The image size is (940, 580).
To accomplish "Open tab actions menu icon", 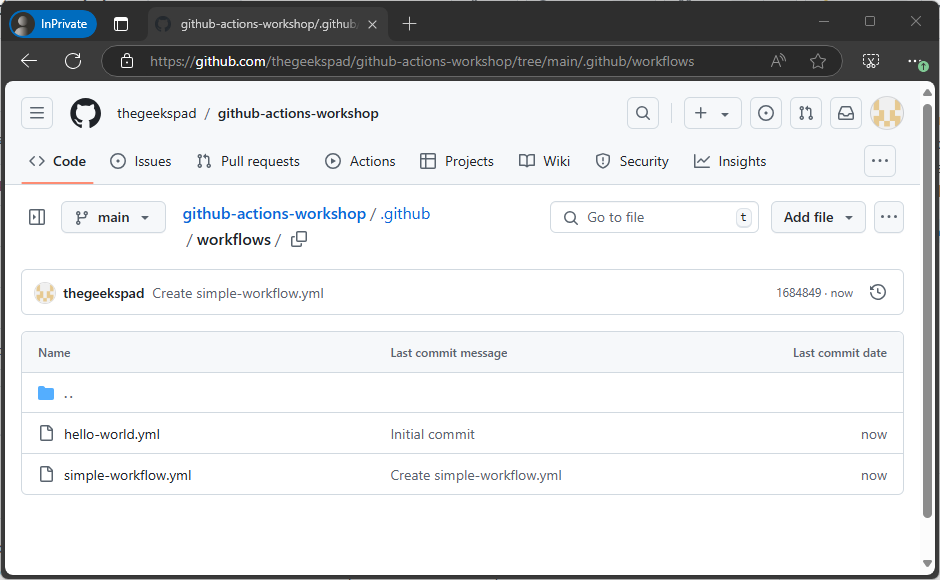I will [x=121, y=24].
